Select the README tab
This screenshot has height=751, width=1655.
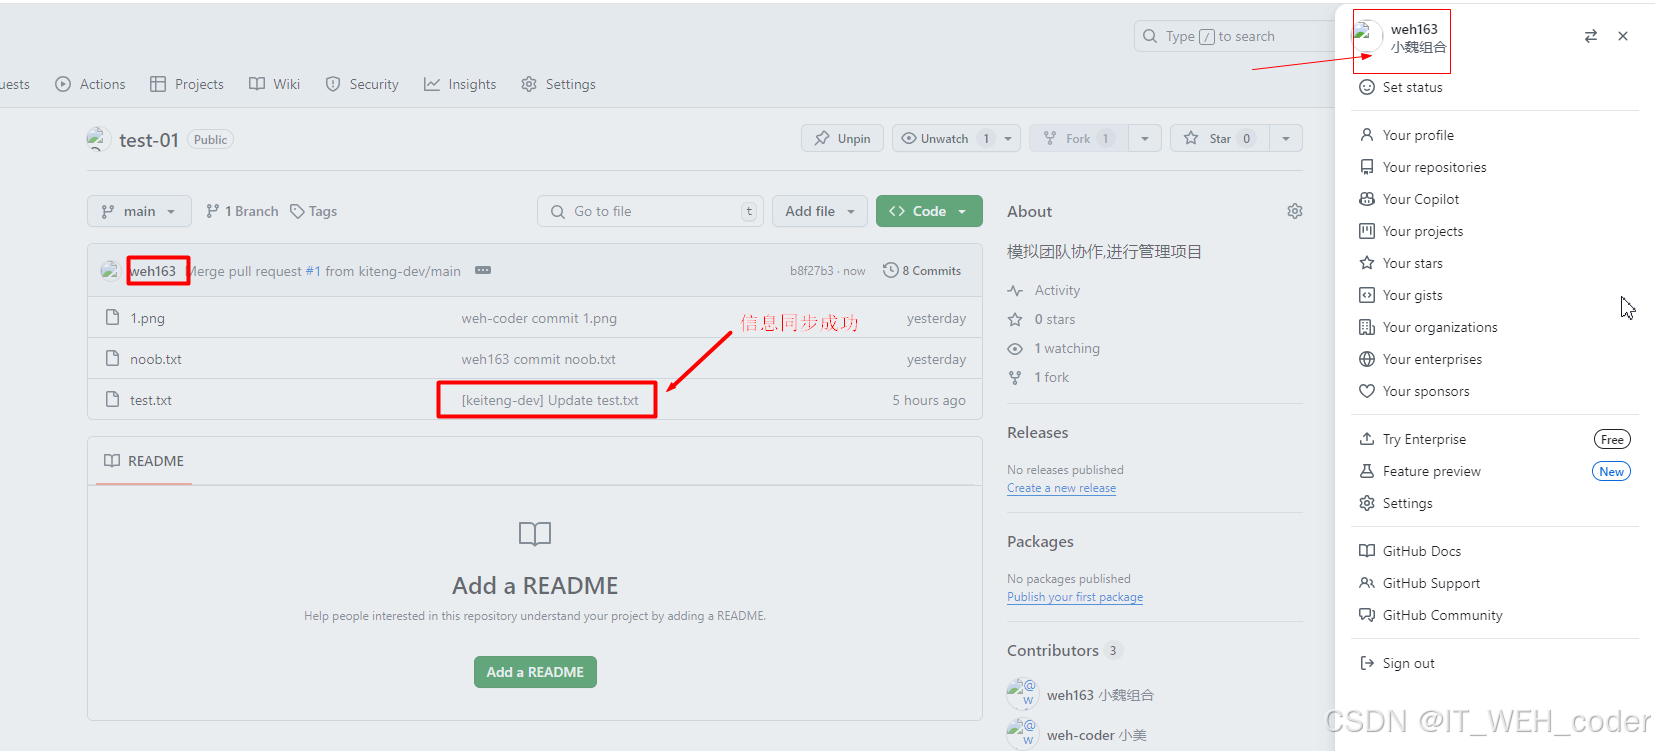(144, 461)
